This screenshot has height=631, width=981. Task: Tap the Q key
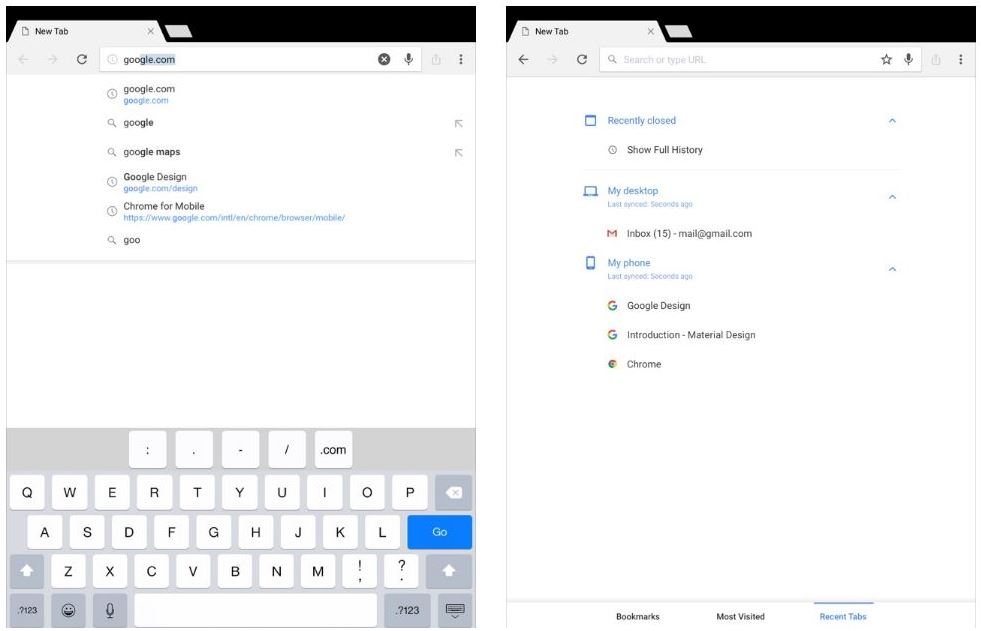(x=27, y=493)
